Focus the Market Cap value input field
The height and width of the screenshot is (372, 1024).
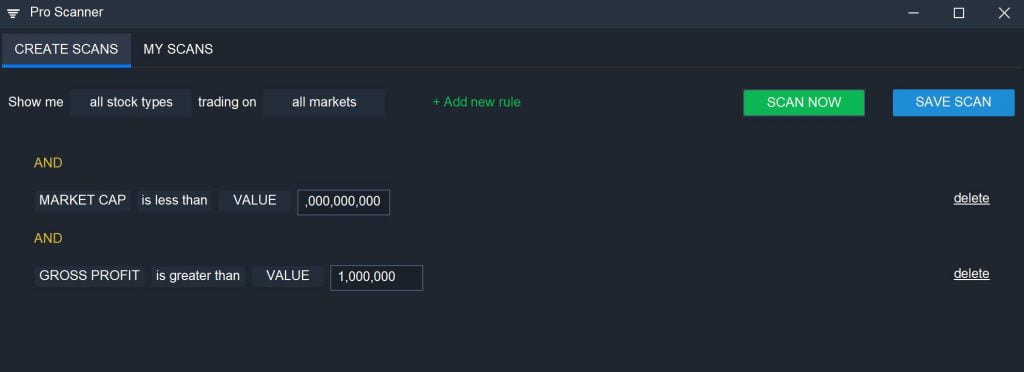click(x=344, y=202)
